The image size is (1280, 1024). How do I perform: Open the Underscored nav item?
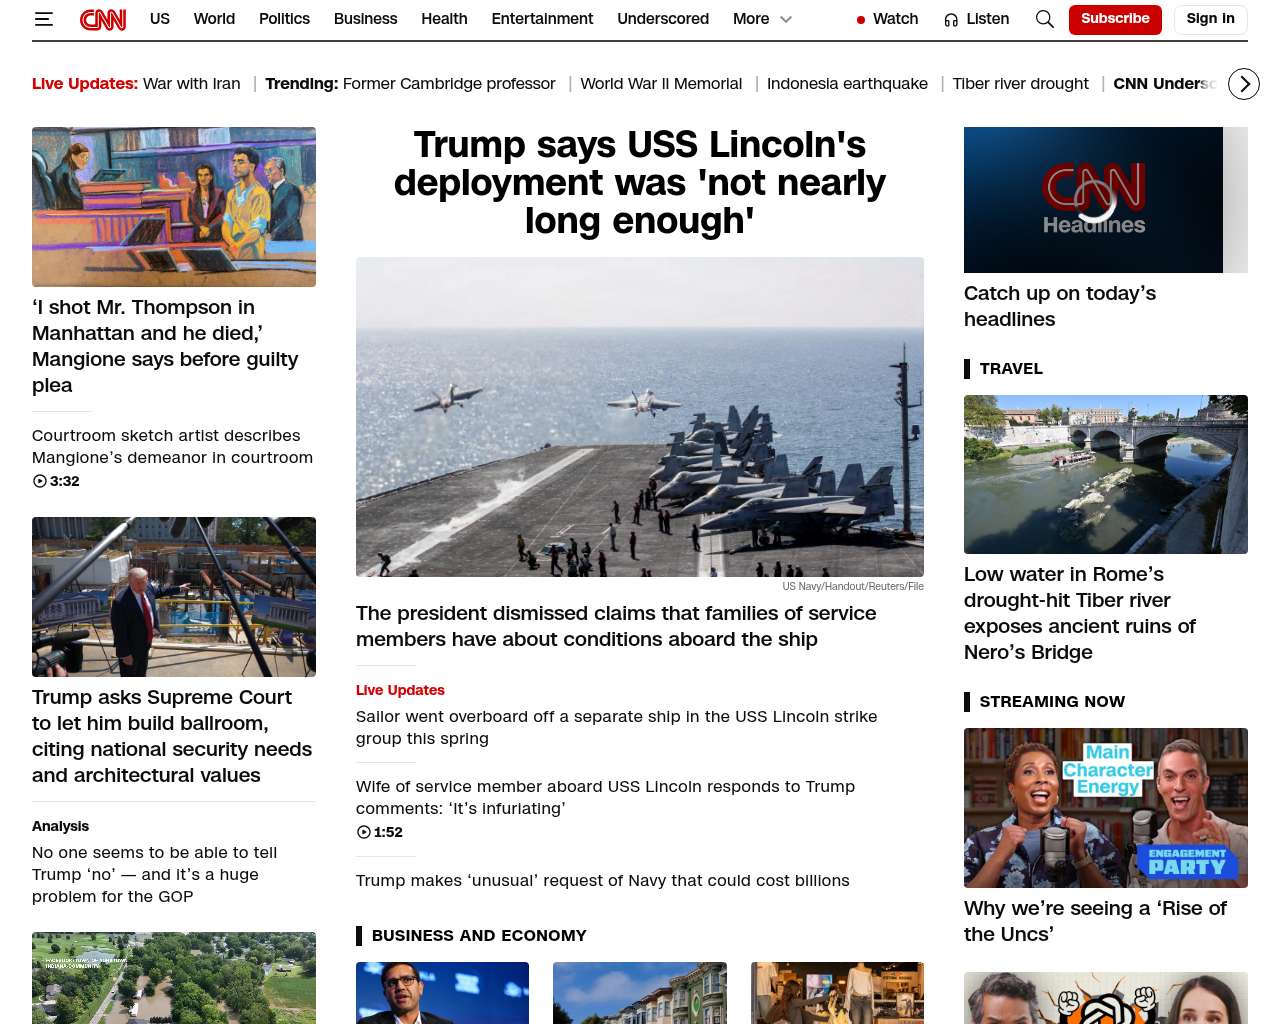pos(663,19)
